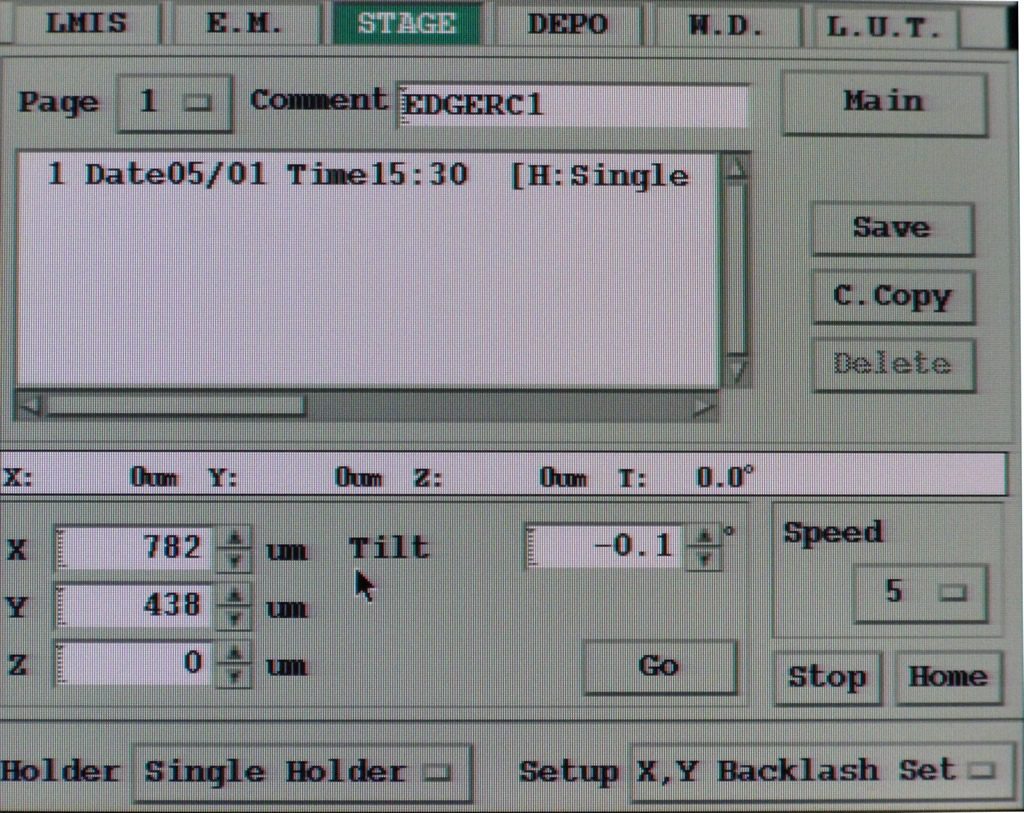
Task: Switch to the DEPO tab
Action: pyautogui.click(x=567, y=24)
